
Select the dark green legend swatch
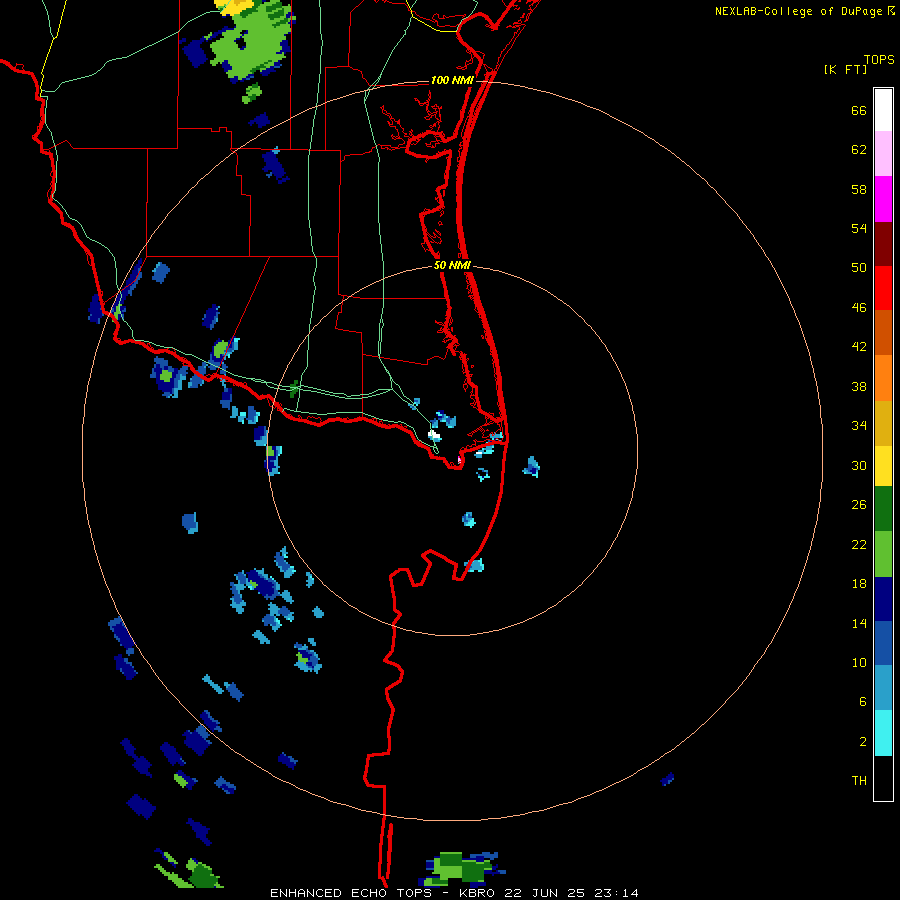[883, 509]
